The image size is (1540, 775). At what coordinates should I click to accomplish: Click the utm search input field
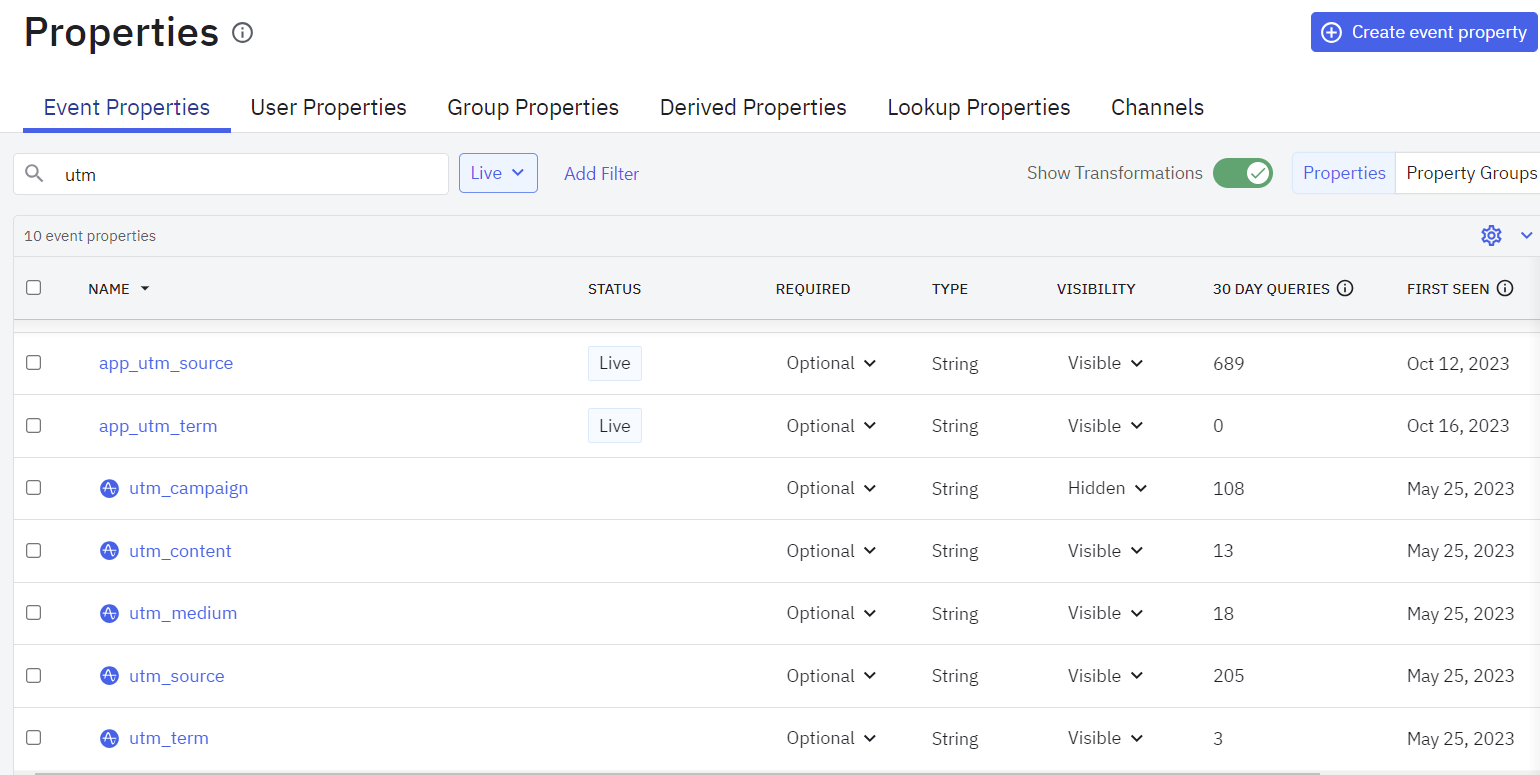click(250, 174)
